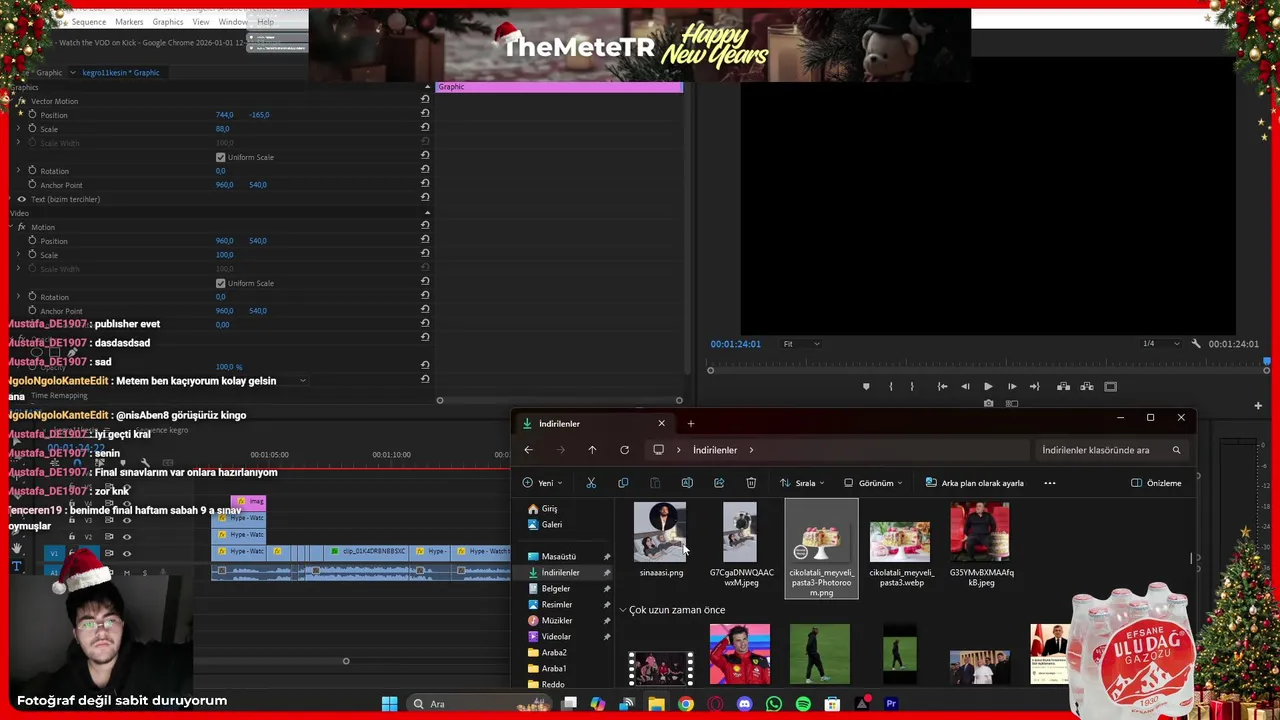
Task: Hide the Text (bizim tercihler) layer
Action: tap(21, 199)
